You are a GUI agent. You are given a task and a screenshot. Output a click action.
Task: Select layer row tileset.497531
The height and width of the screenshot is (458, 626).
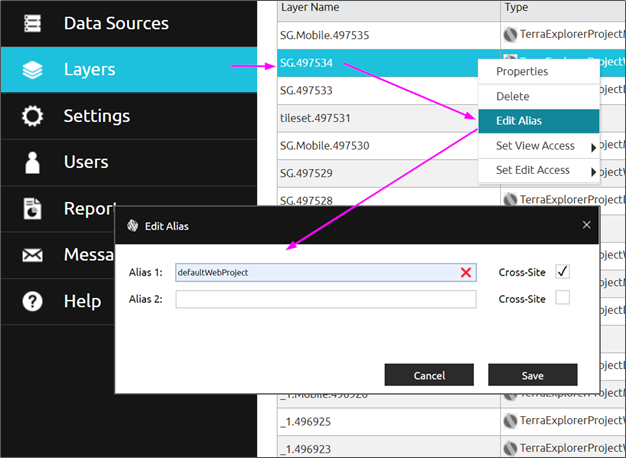377,118
